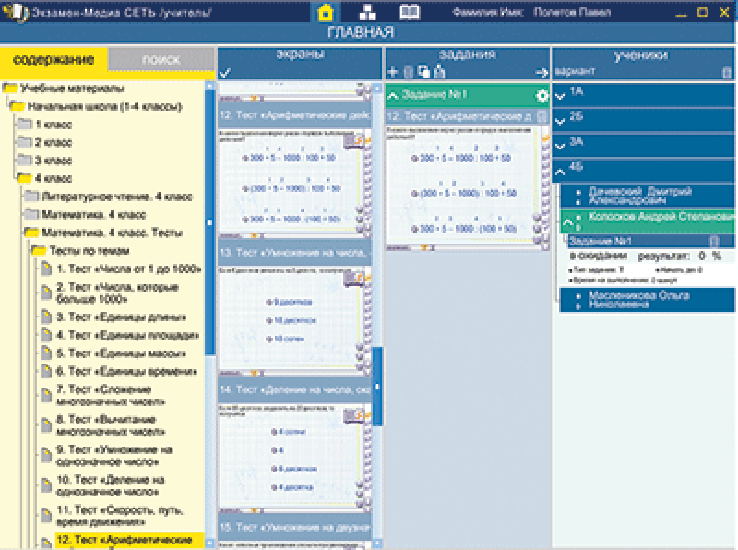Click the 15. Тест «Умножение на двузначное» header
Screen dimensions: 738x550
(295, 527)
